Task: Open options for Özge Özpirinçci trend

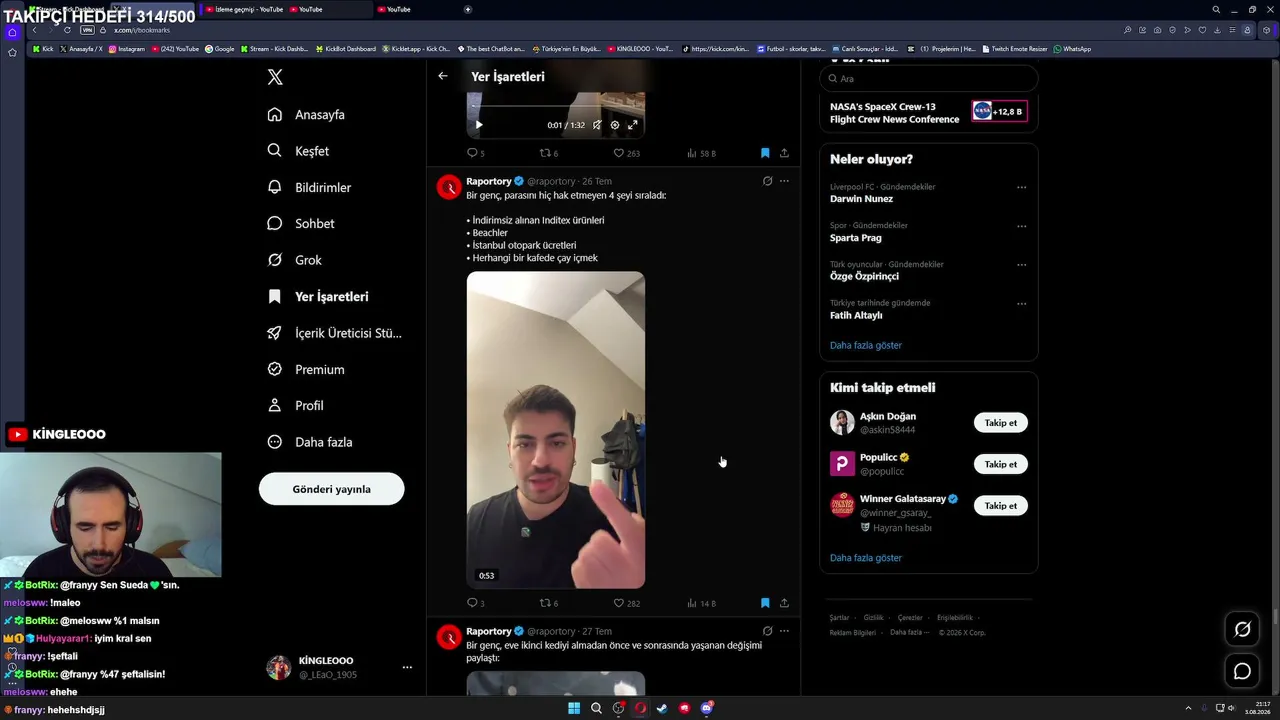Action: [1021, 265]
